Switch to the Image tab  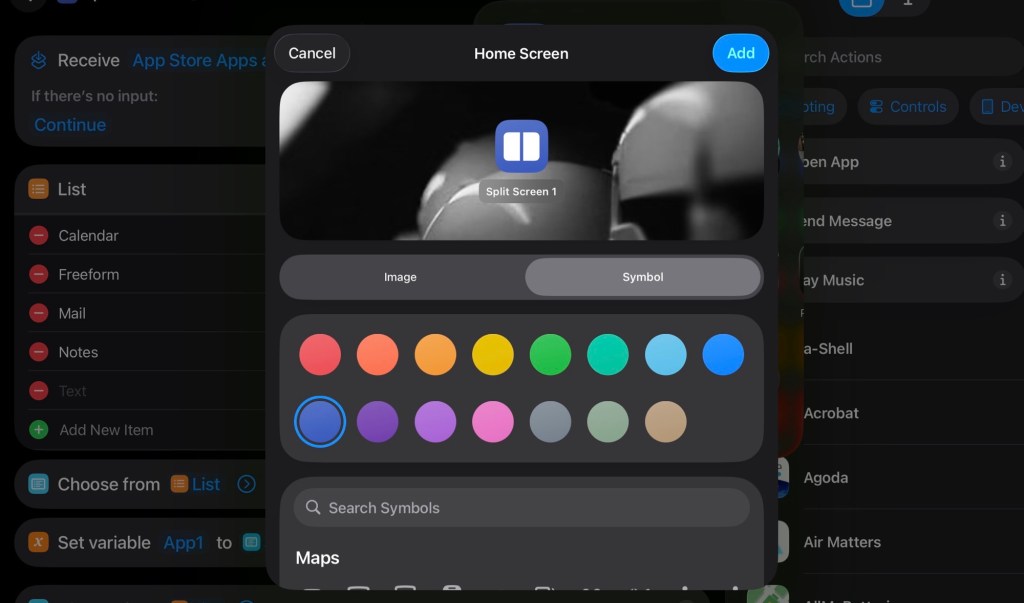pos(400,277)
